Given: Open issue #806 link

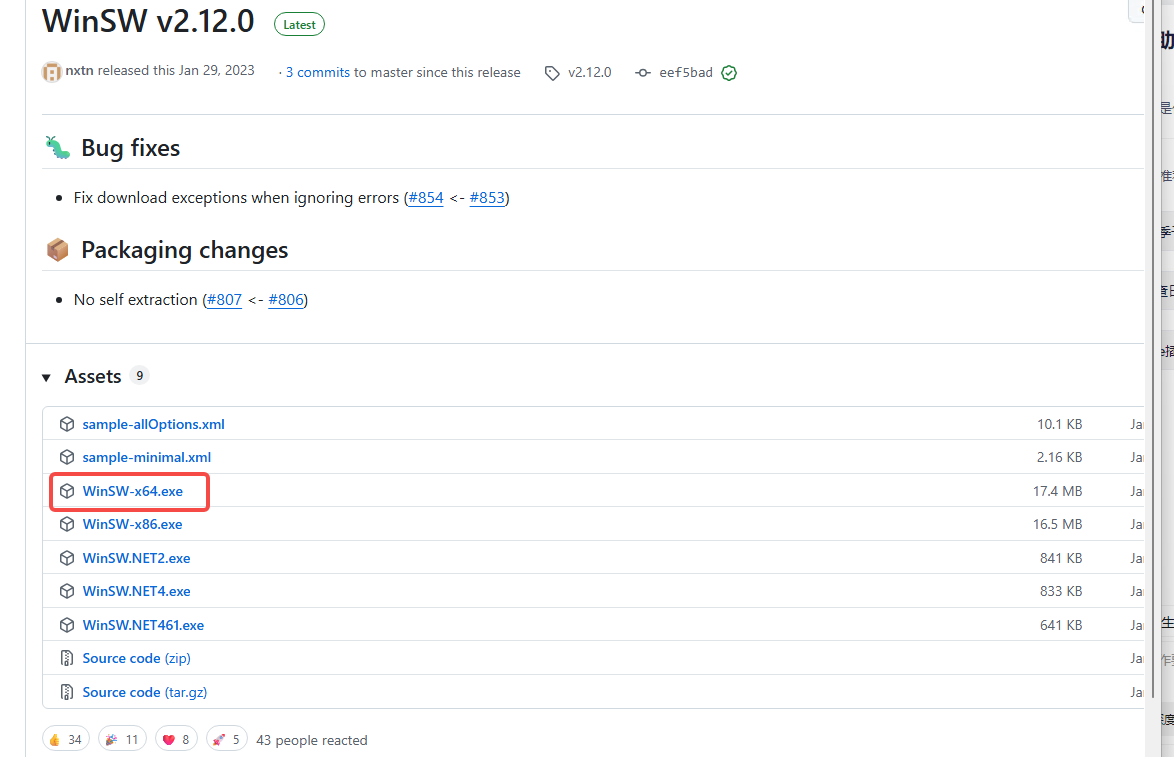Looking at the screenshot, I should [x=286, y=300].
